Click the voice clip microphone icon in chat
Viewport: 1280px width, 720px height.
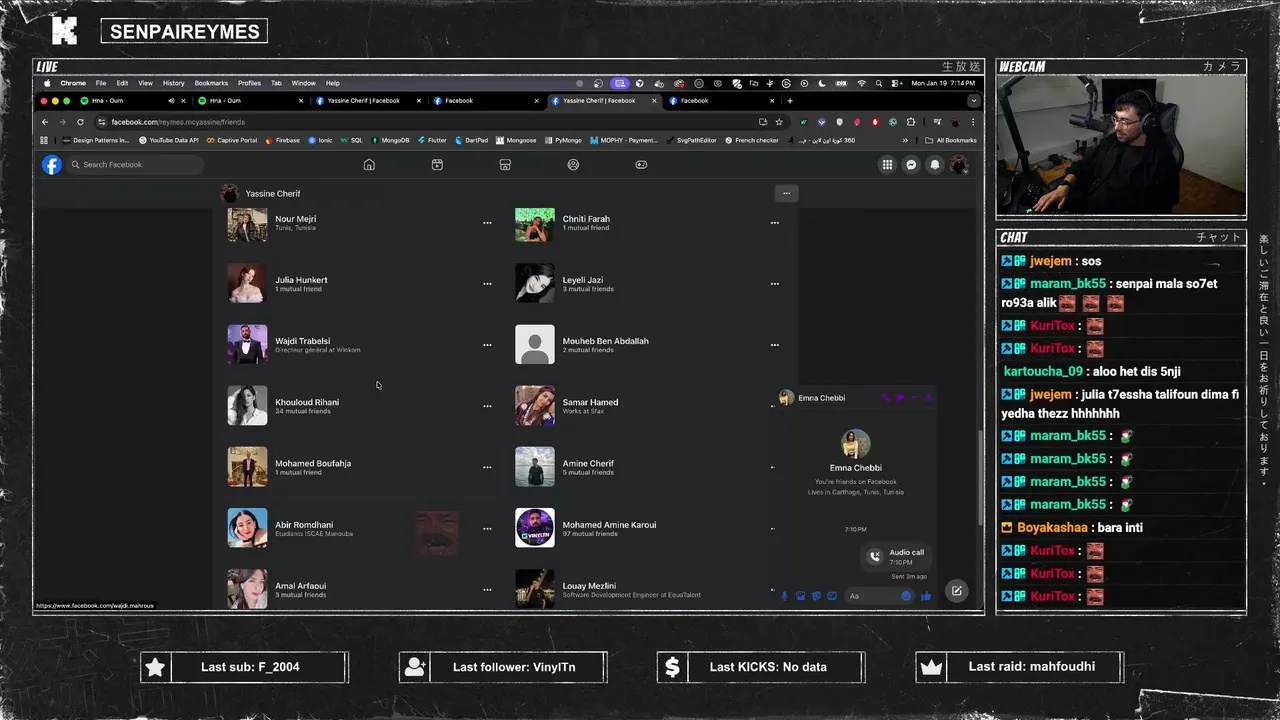click(784, 596)
